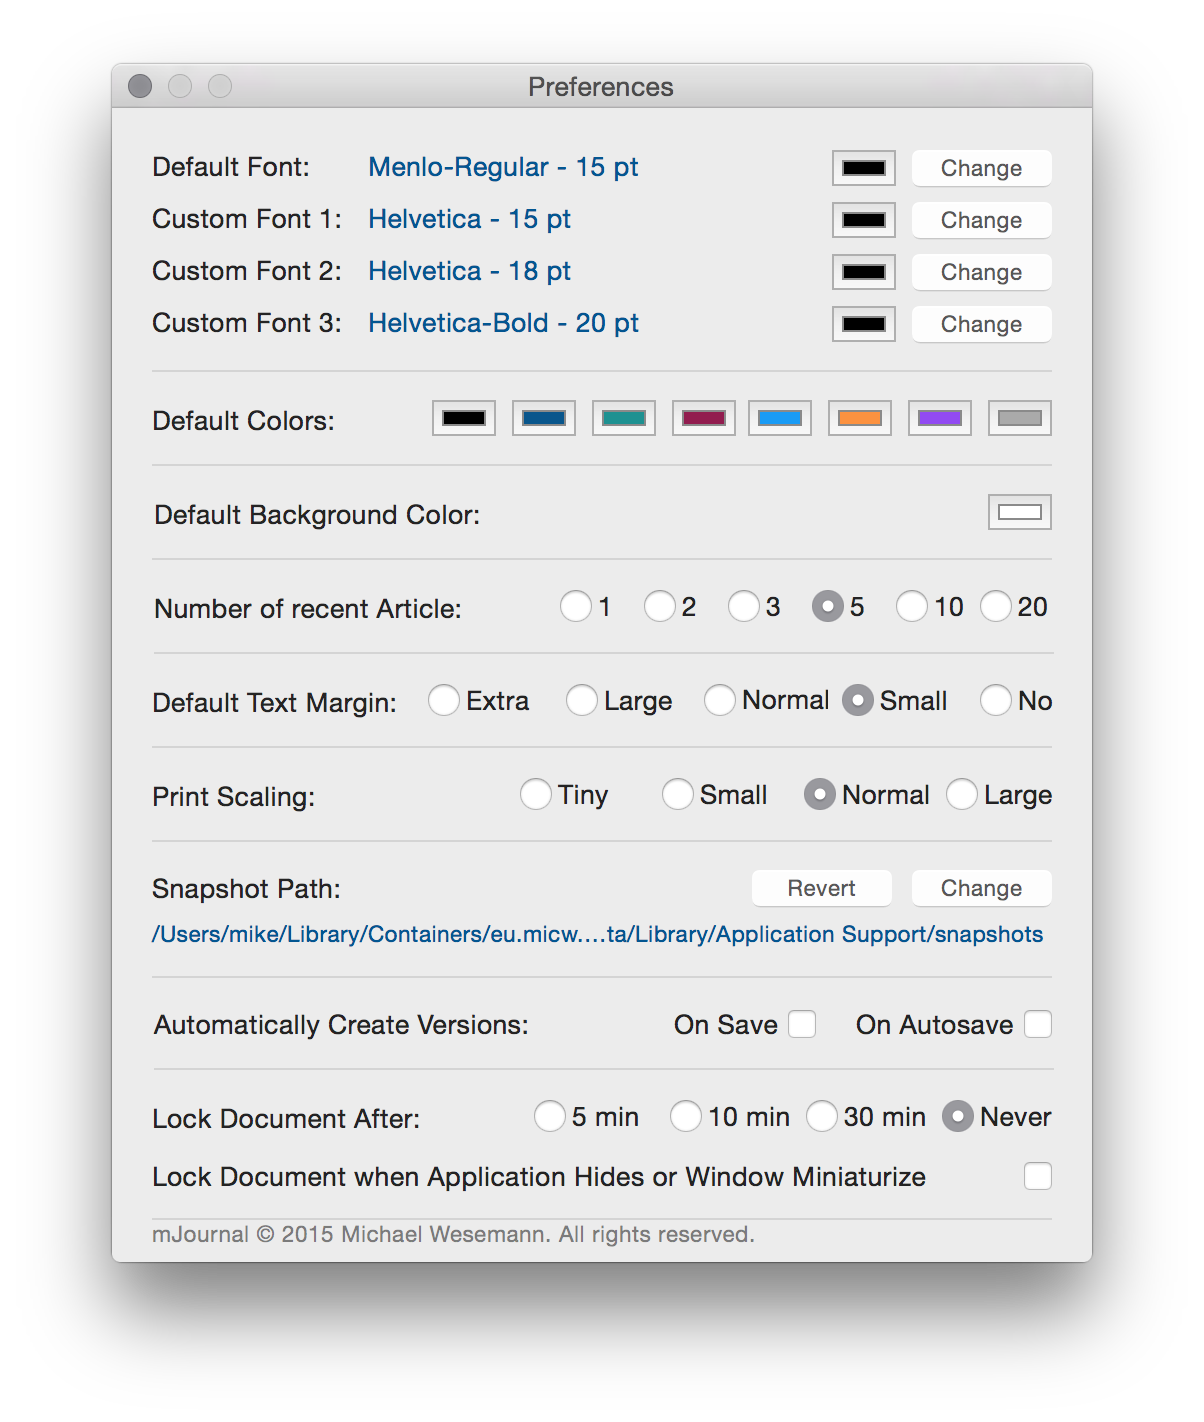Open the Default Background Color well

1019,512
